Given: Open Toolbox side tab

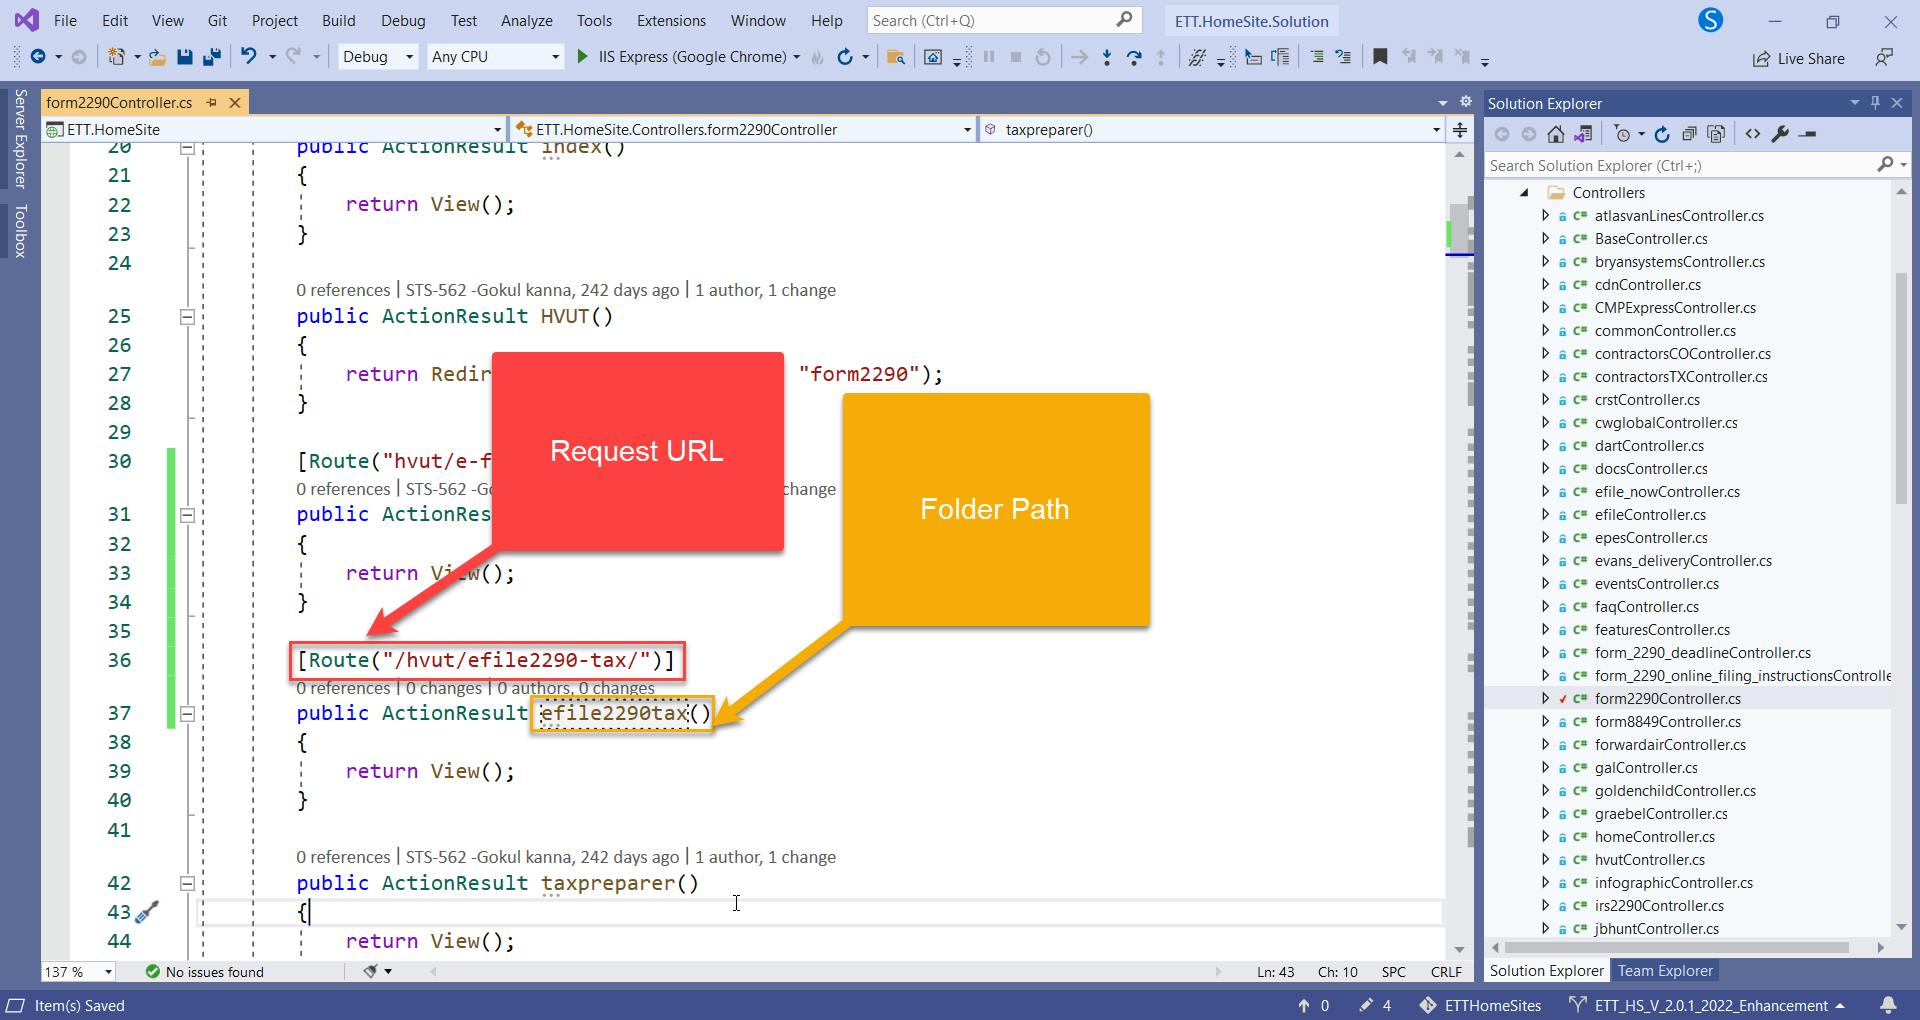Looking at the screenshot, I should [x=20, y=231].
